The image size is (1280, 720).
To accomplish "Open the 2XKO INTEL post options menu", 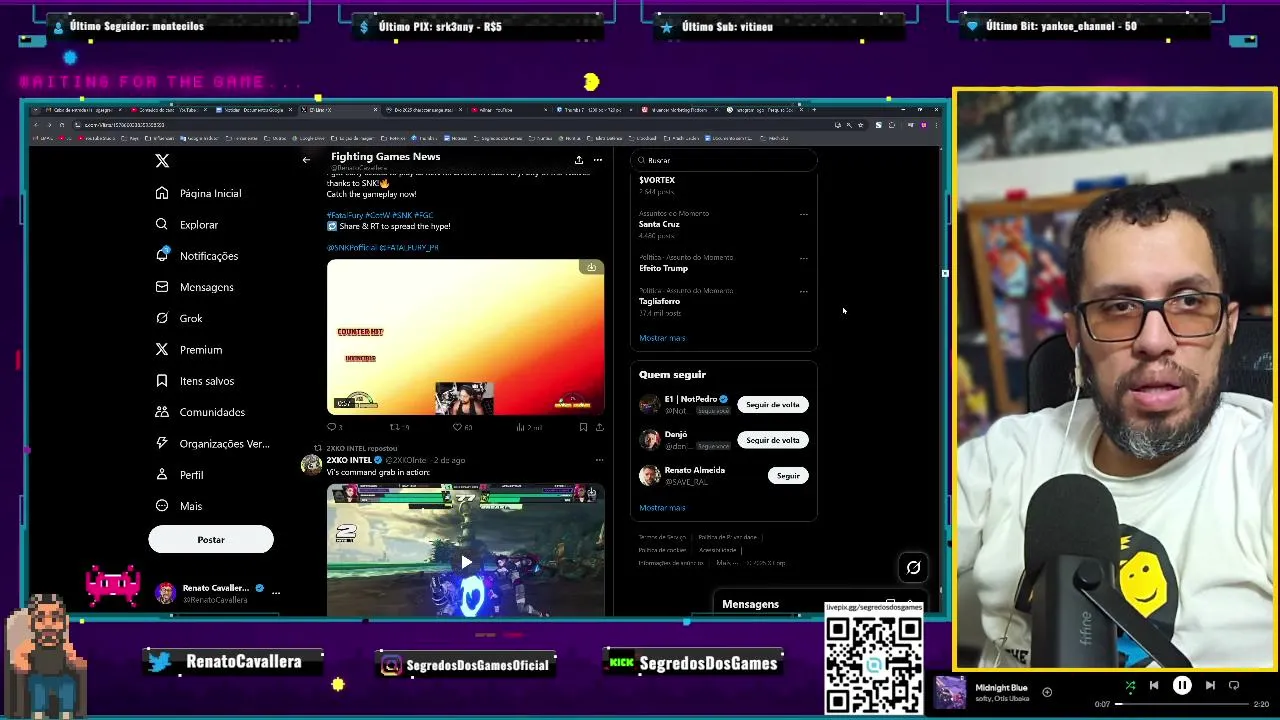I will (599, 460).
